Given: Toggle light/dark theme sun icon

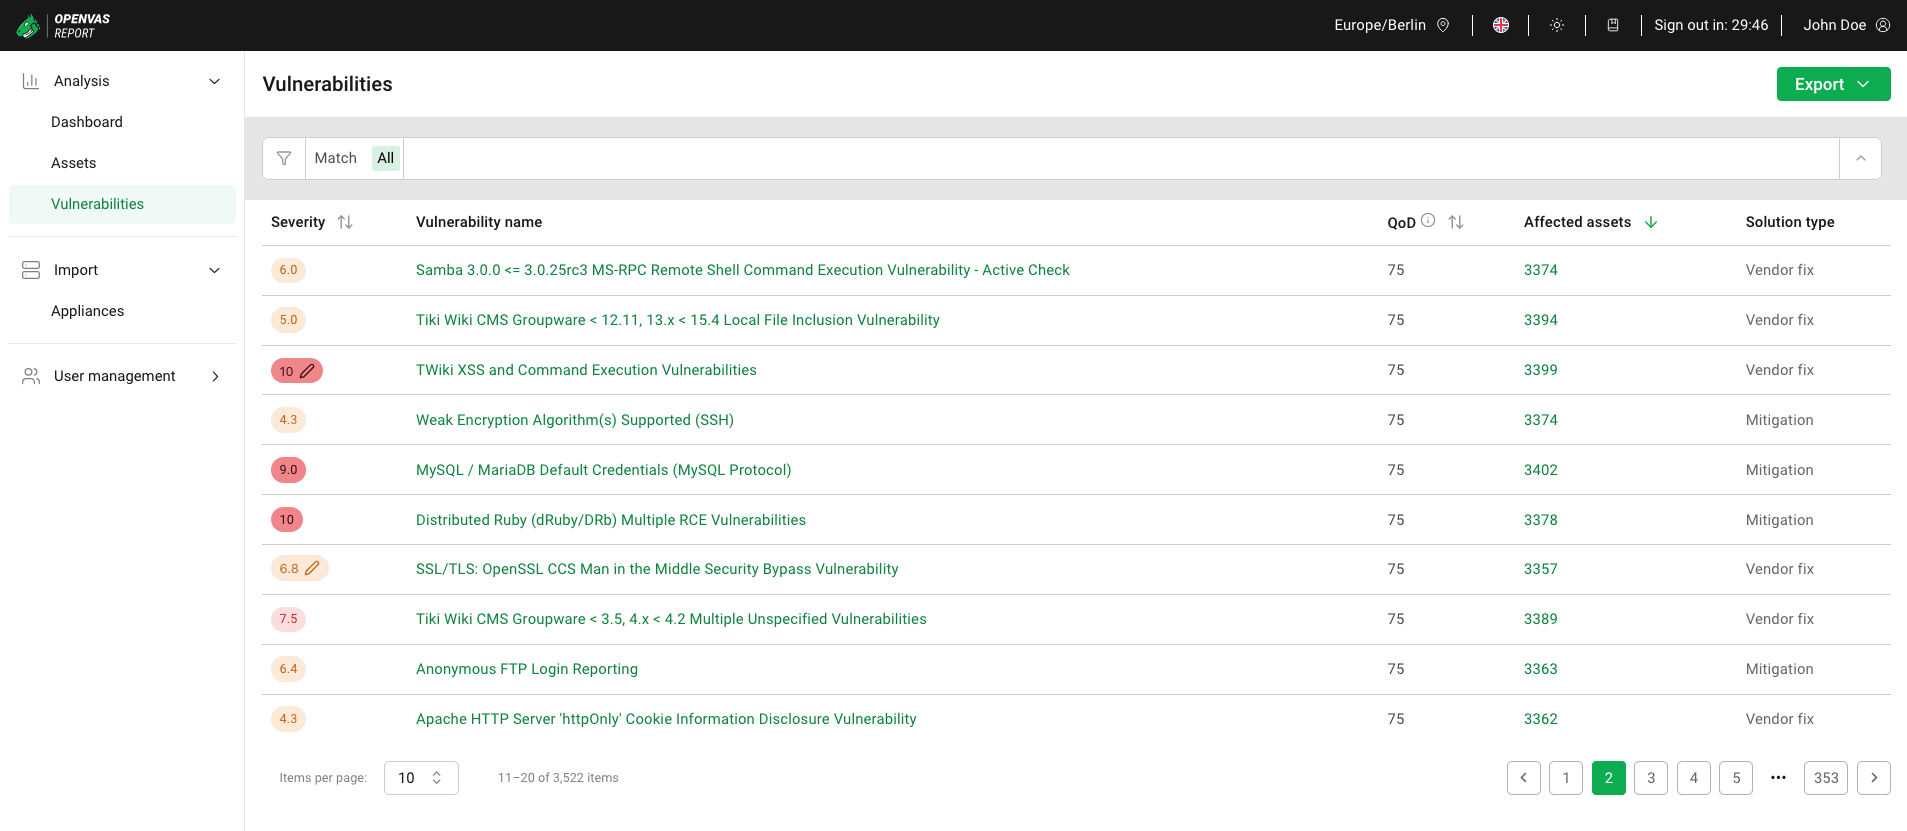Looking at the screenshot, I should pyautogui.click(x=1557, y=25).
